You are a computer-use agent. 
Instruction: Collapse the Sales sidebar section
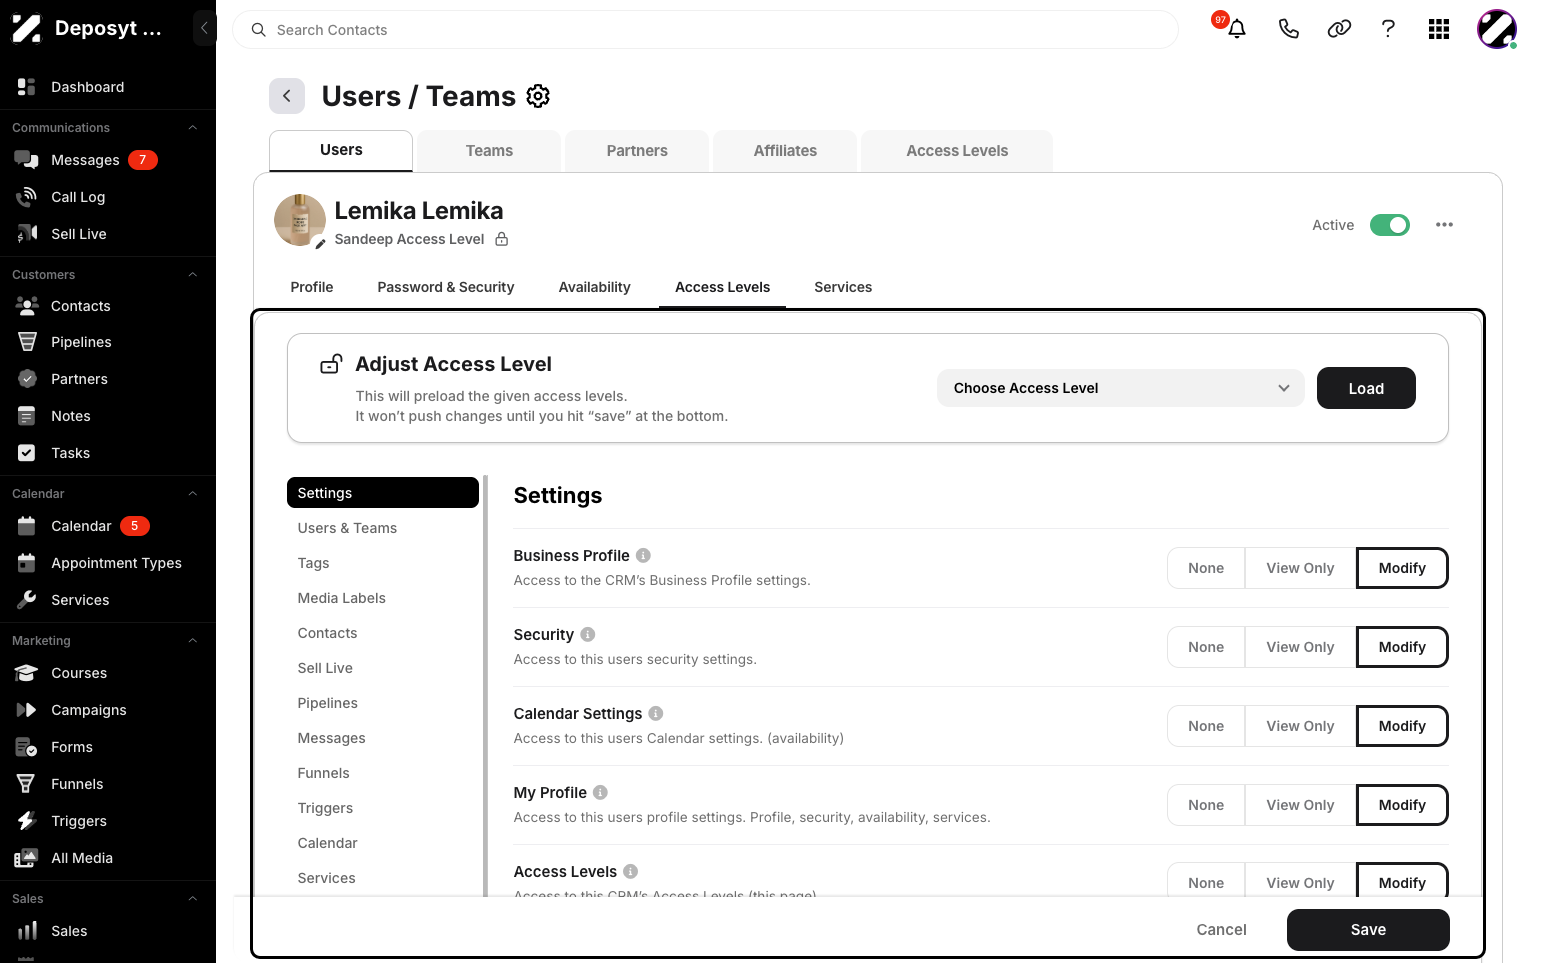click(x=193, y=898)
